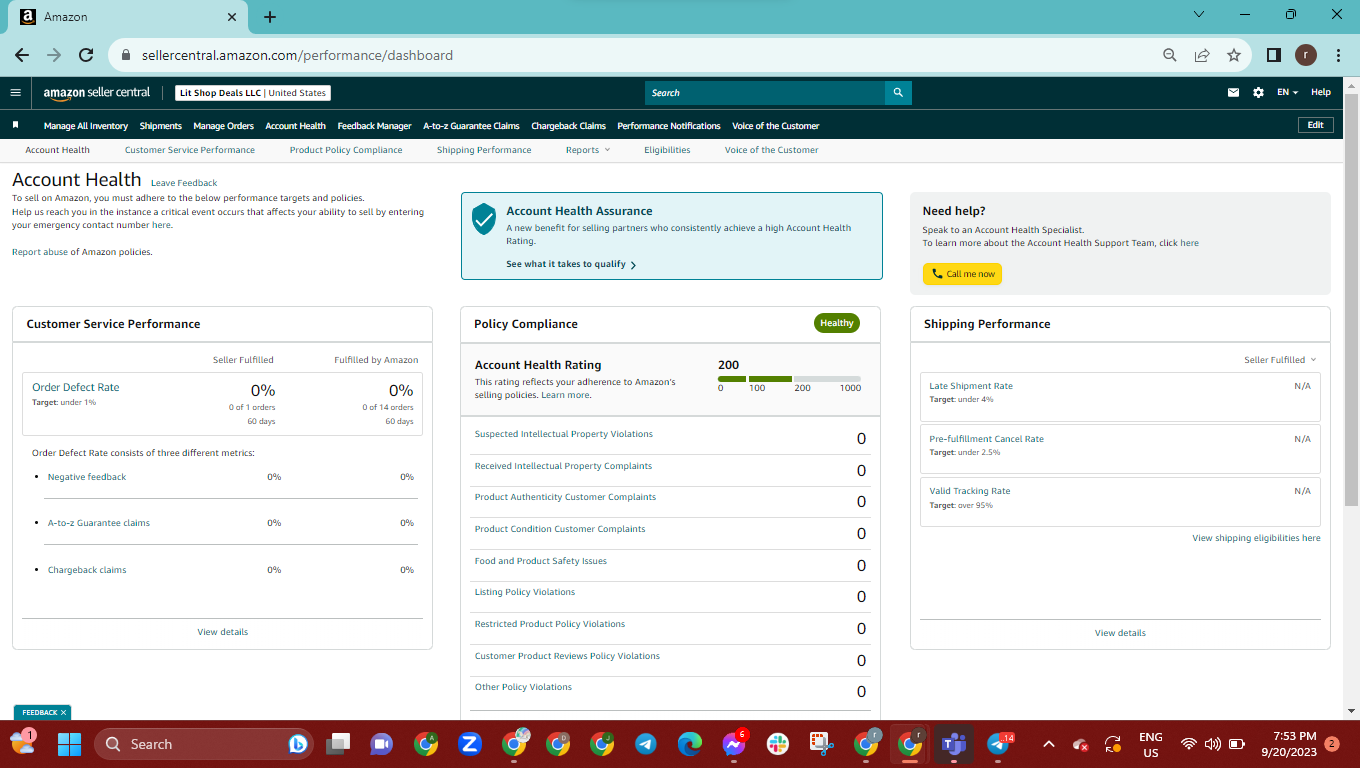Open Listing Policy Violations link
This screenshot has width=1360, height=768.
525,592
